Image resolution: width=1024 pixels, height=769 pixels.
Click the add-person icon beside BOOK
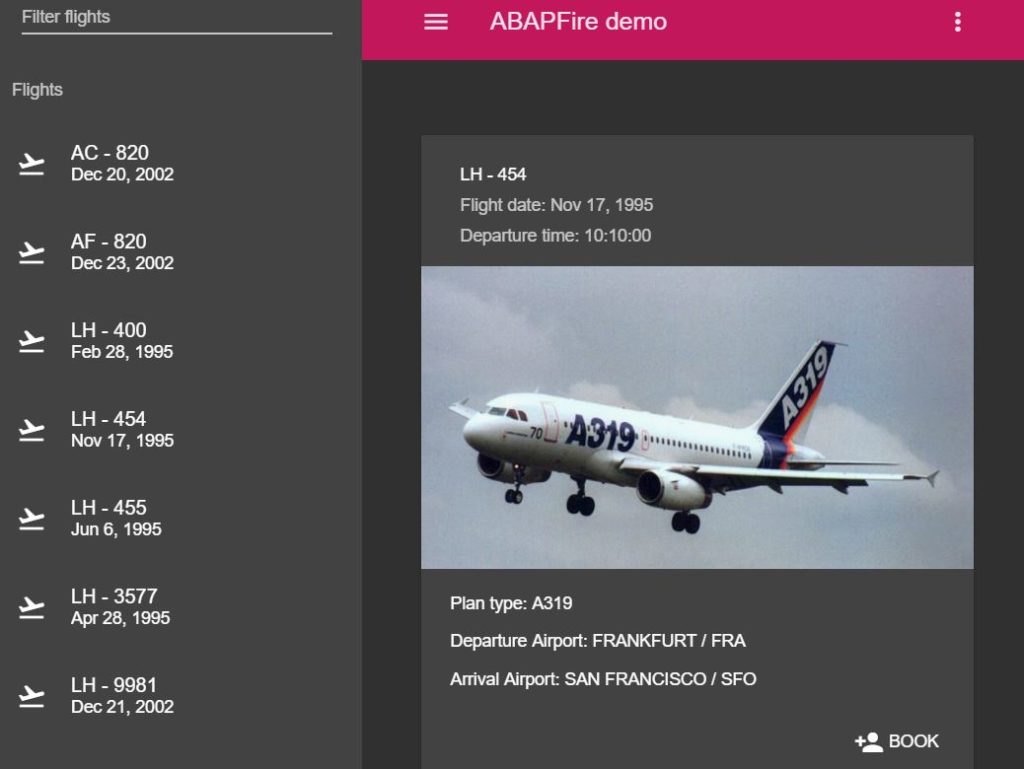[x=869, y=742]
